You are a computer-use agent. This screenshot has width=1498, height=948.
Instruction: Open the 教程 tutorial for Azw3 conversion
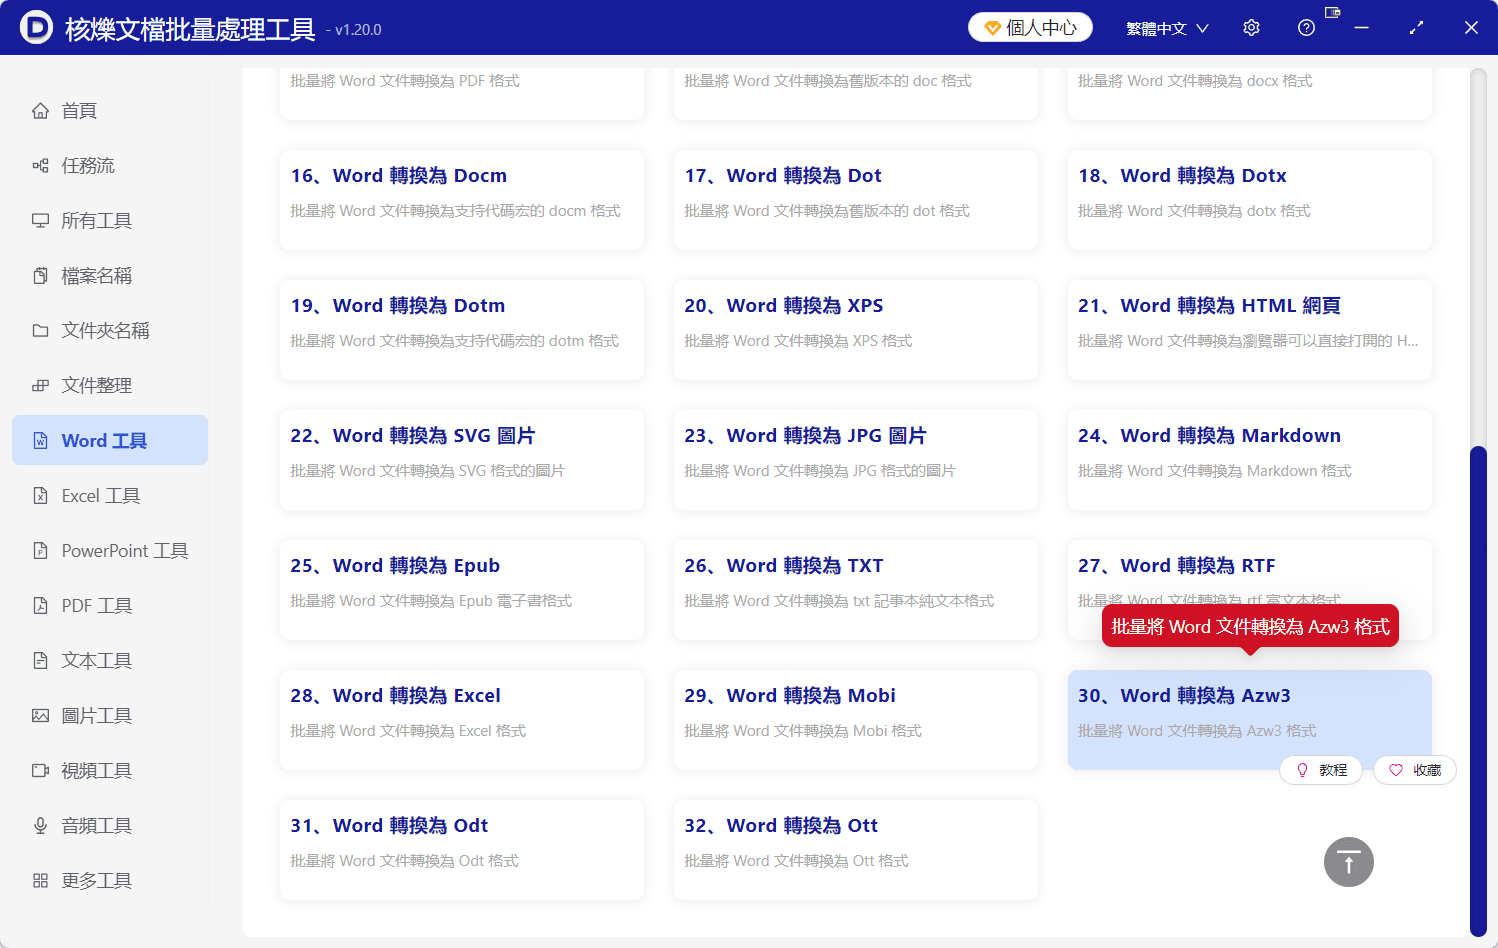(x=1321, y=770)
